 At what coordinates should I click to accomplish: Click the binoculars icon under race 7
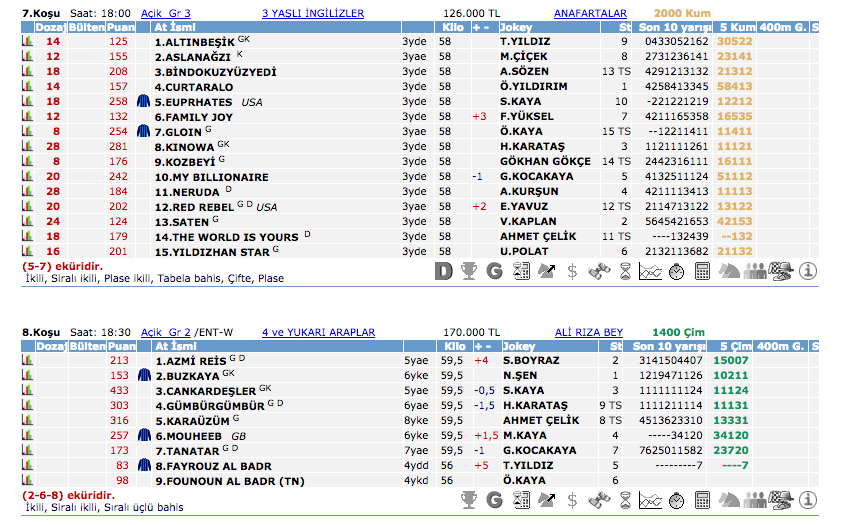click(x=598, y=271)
